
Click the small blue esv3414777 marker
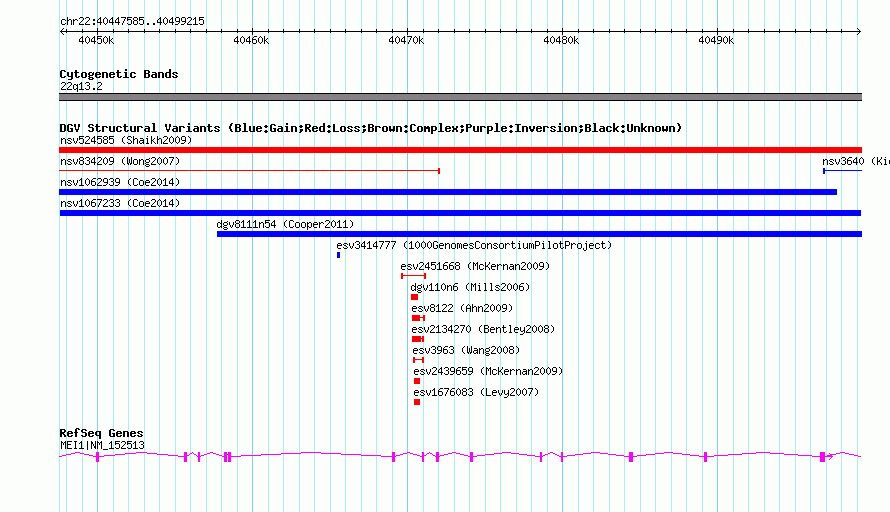coord(338,255)
